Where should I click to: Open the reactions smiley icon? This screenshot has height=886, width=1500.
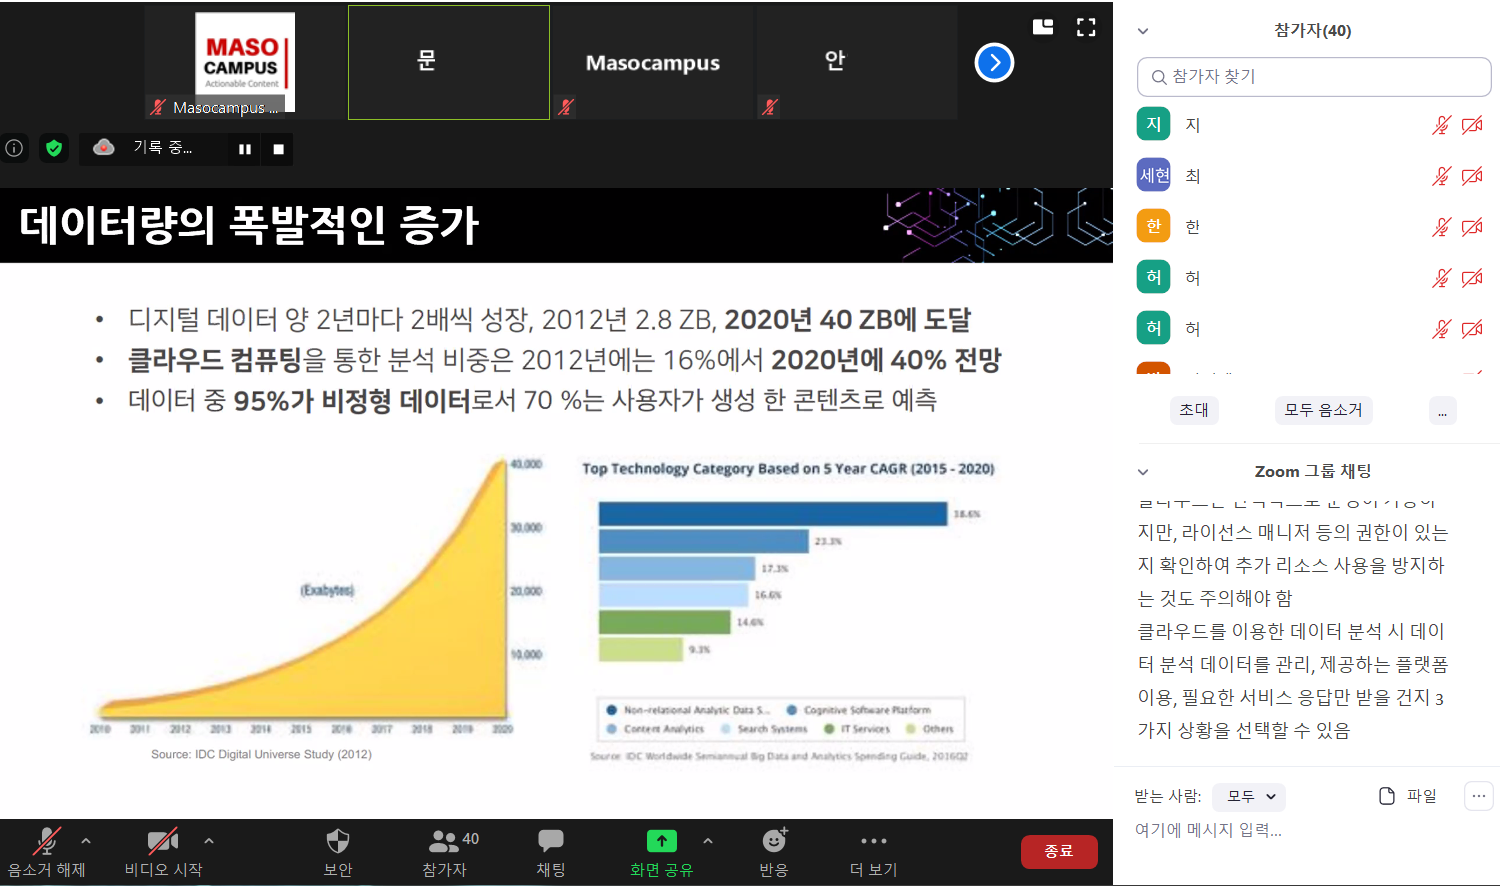coord(773,841)
